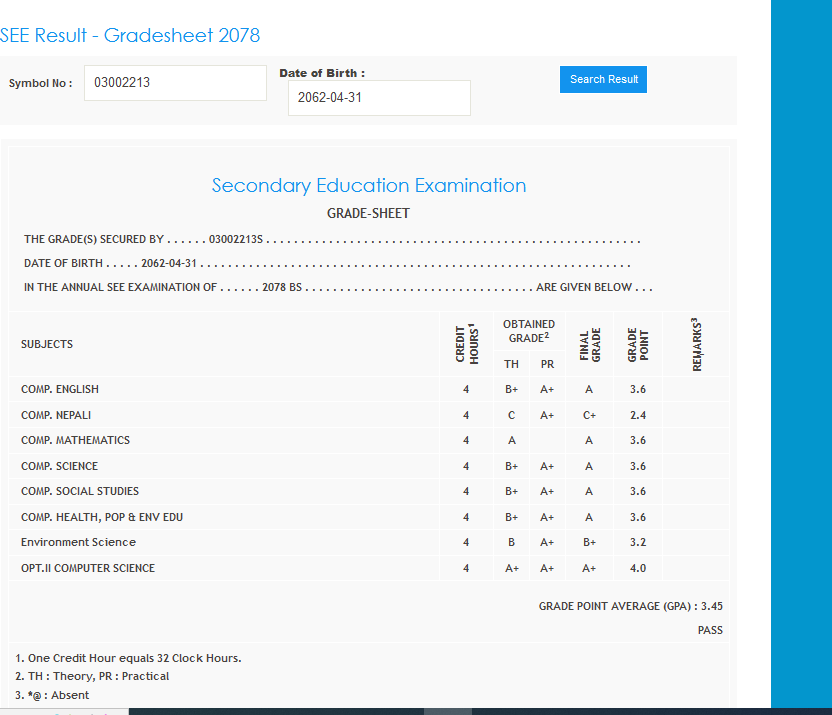Click the Environment Science subject cell
Image resolution: width=832 pixels, height=715 pixels.
pos(78,542)
